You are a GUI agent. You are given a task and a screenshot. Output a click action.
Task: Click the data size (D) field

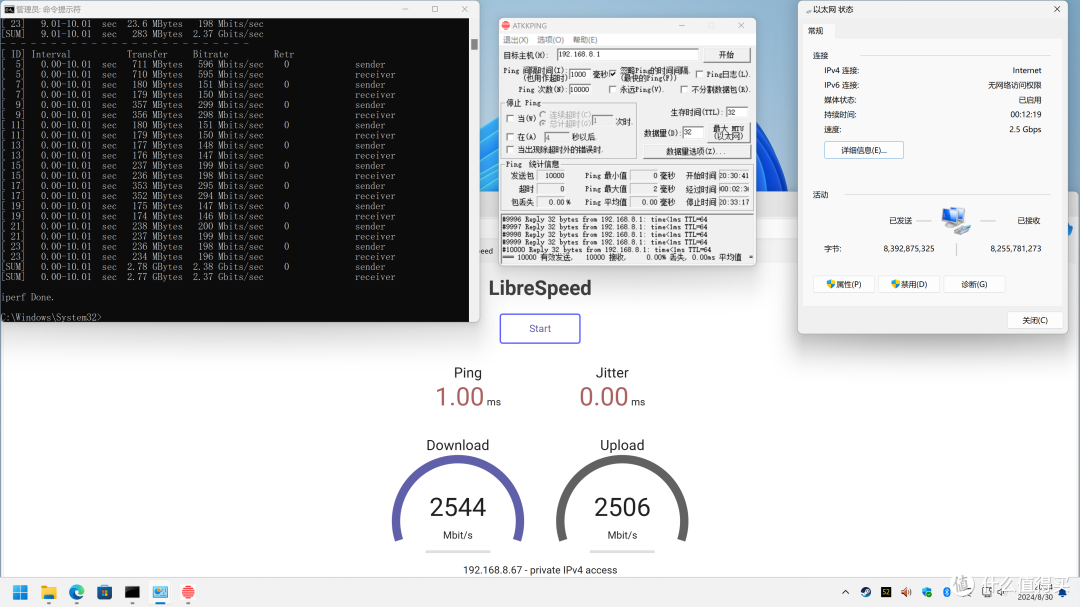(692, 132)
